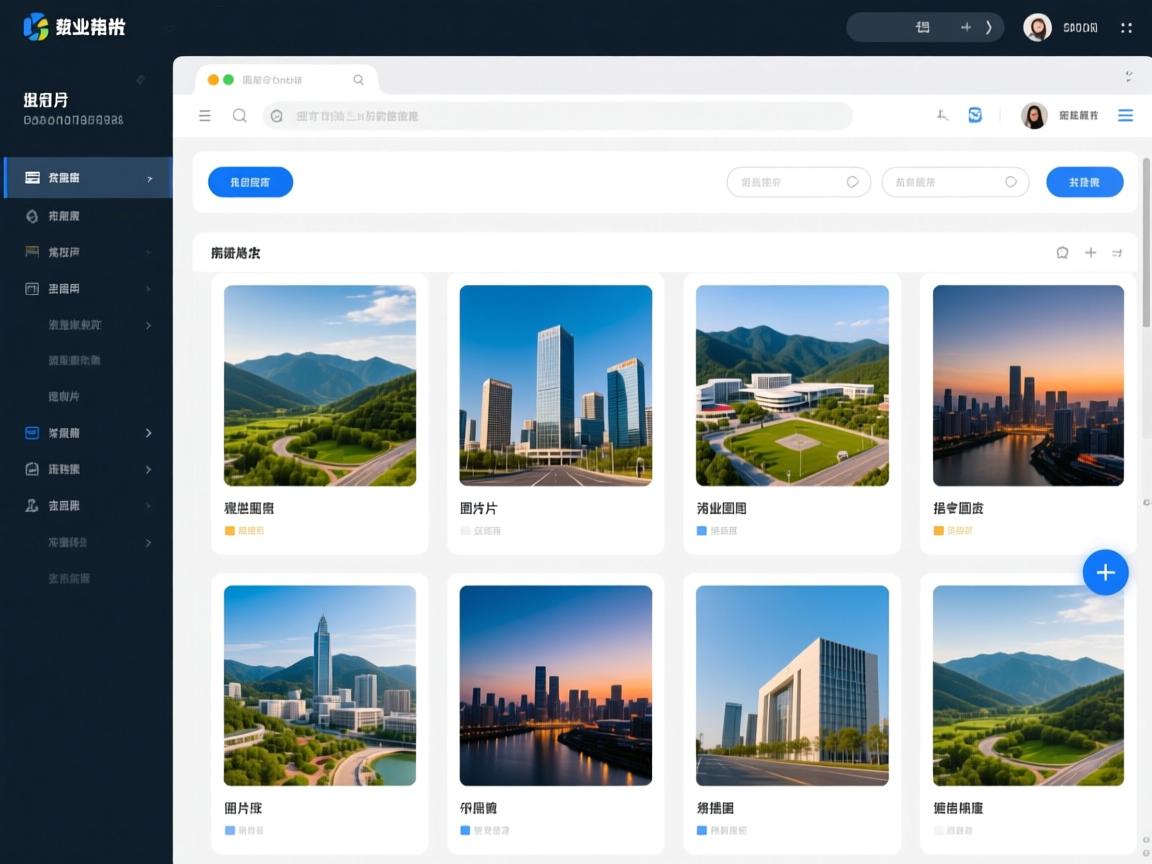This screenshot has height=864, width=1152.
Task: Click the hamburger menu at the far top right
Action: (1126, 115)
